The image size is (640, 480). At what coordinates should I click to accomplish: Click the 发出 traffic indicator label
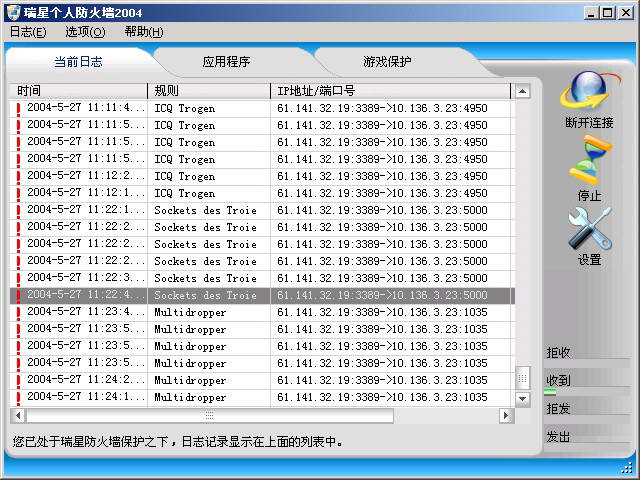click(x=558, y=437)
